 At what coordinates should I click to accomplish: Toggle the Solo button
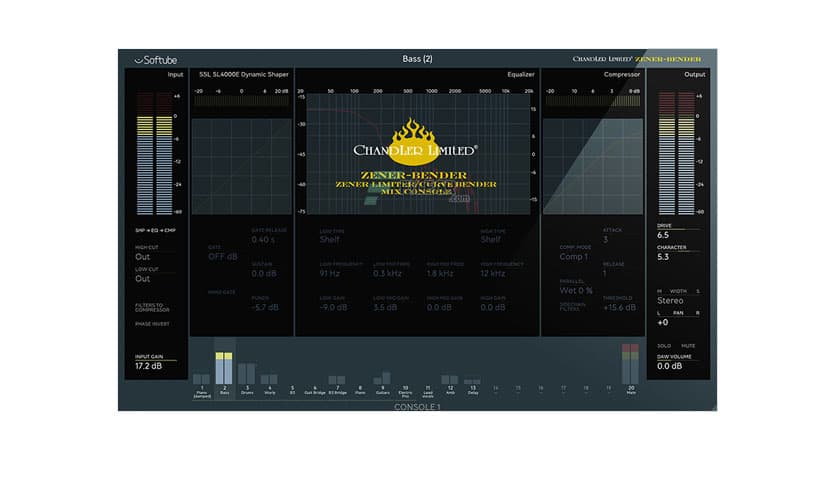pos(664,346)
